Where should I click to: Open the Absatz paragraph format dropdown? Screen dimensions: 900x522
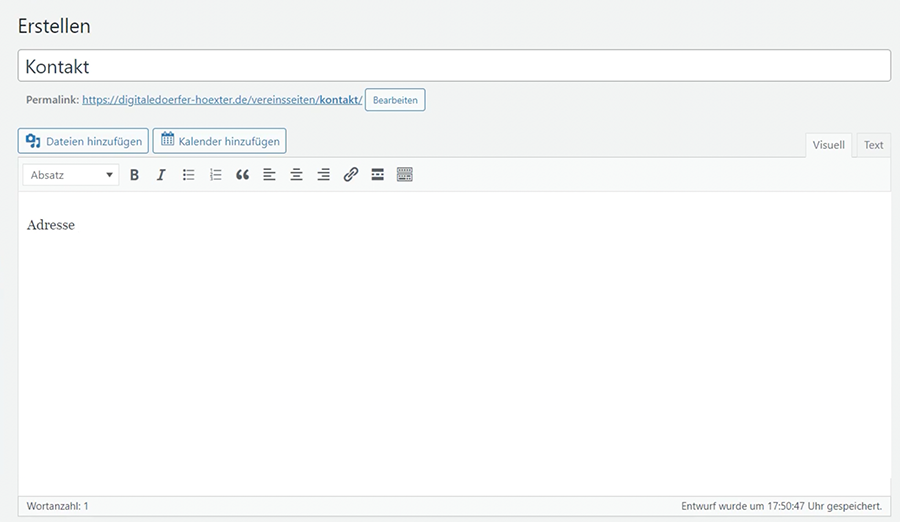pos(70,175)
